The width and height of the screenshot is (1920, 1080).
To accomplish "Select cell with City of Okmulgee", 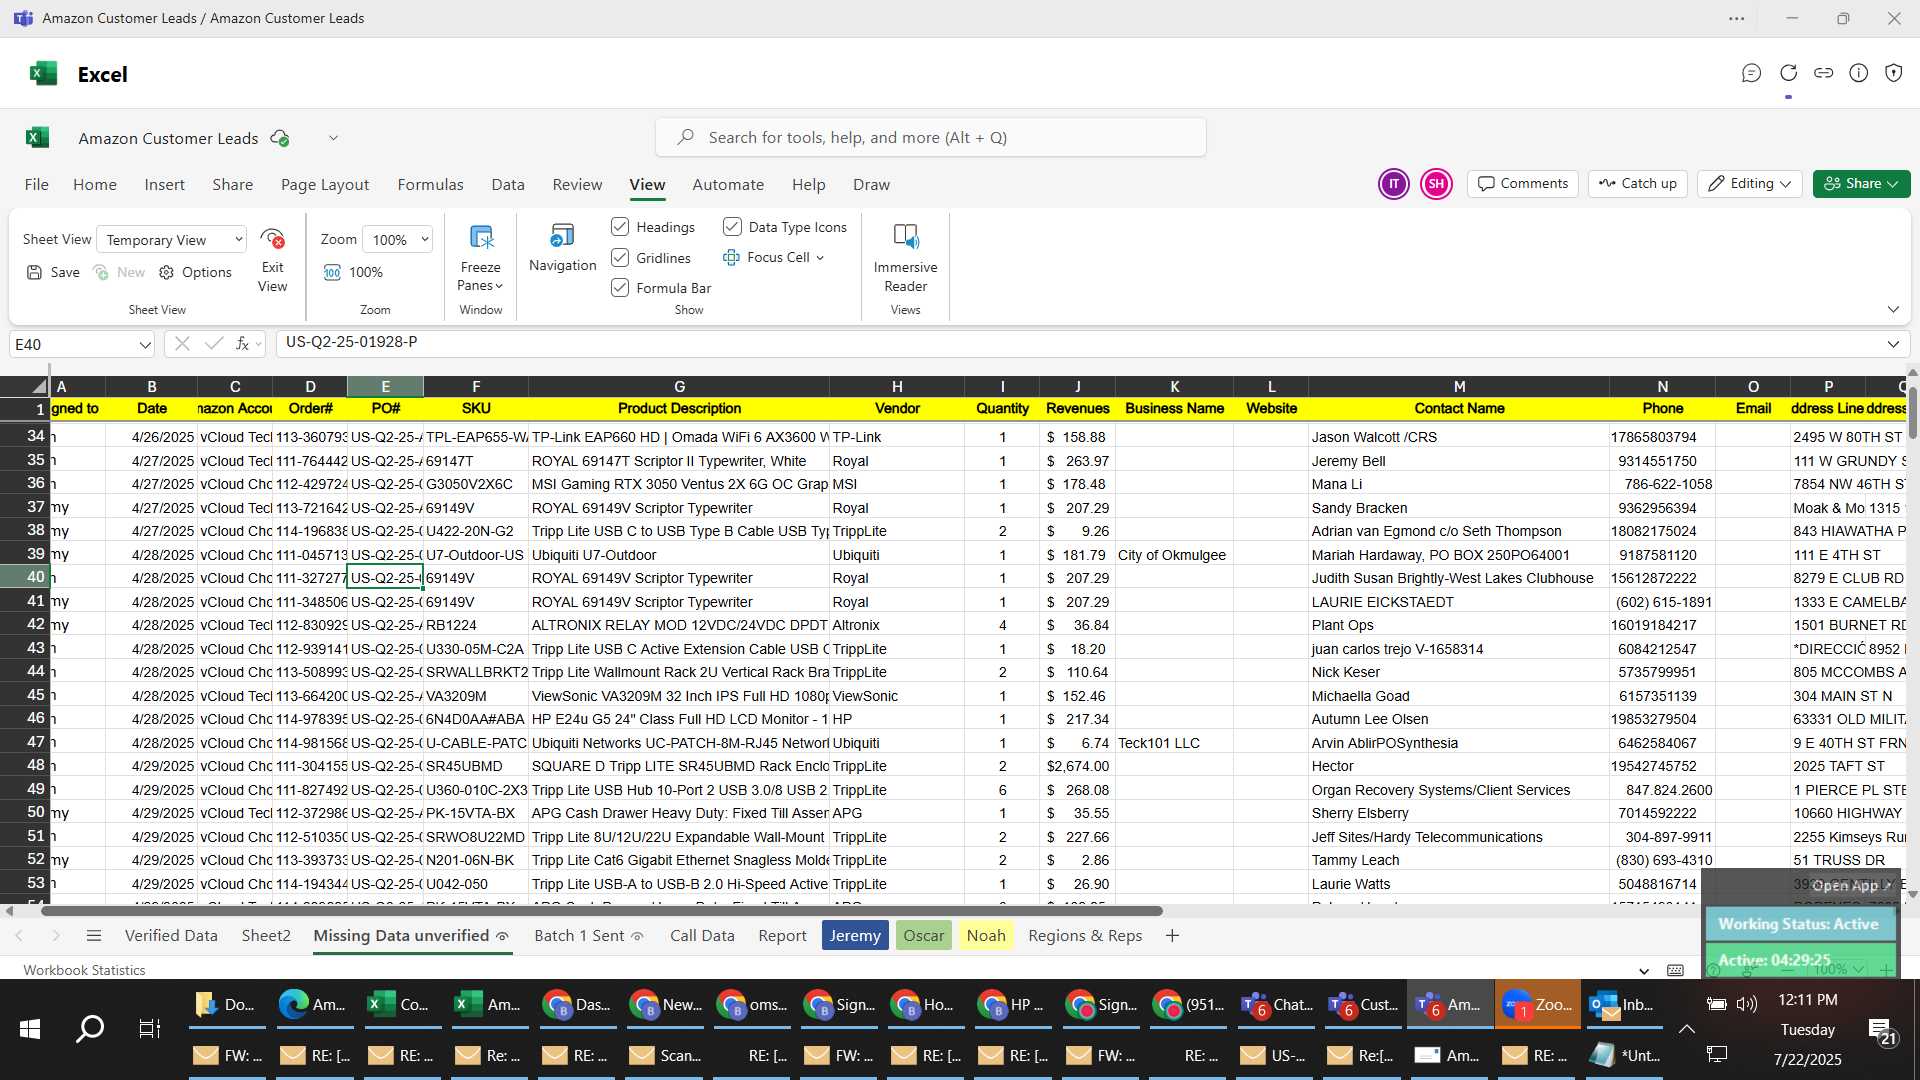I will (x=1173, y=555).
